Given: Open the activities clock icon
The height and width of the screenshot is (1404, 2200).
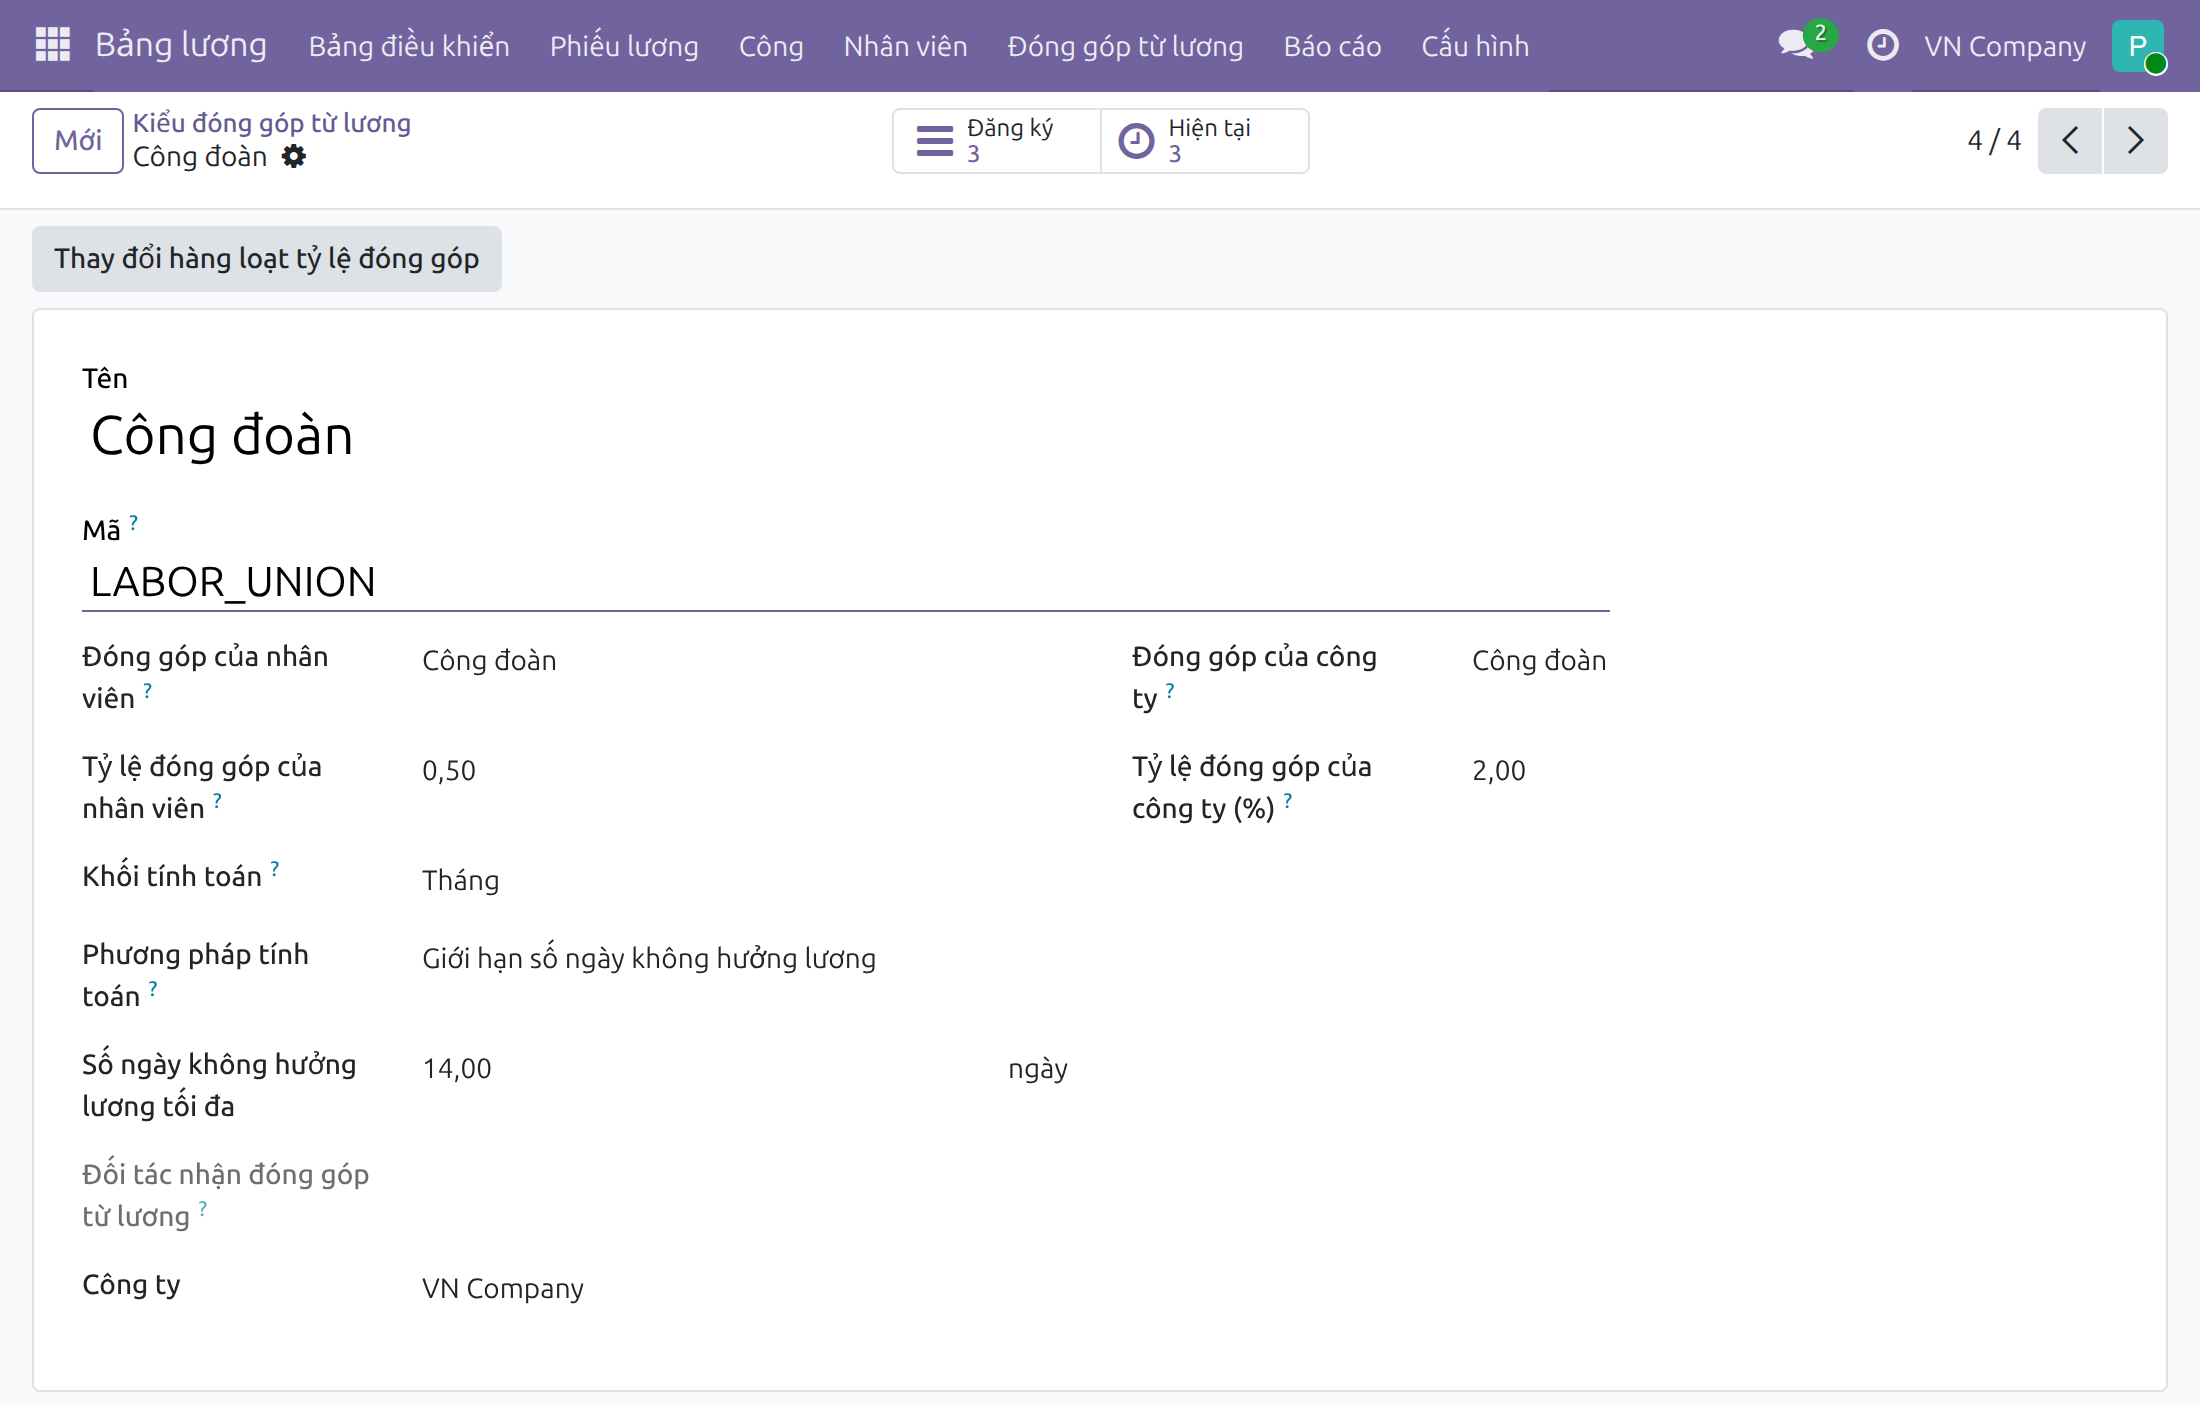Looking at the screenshot, I should pos(1882,45).
